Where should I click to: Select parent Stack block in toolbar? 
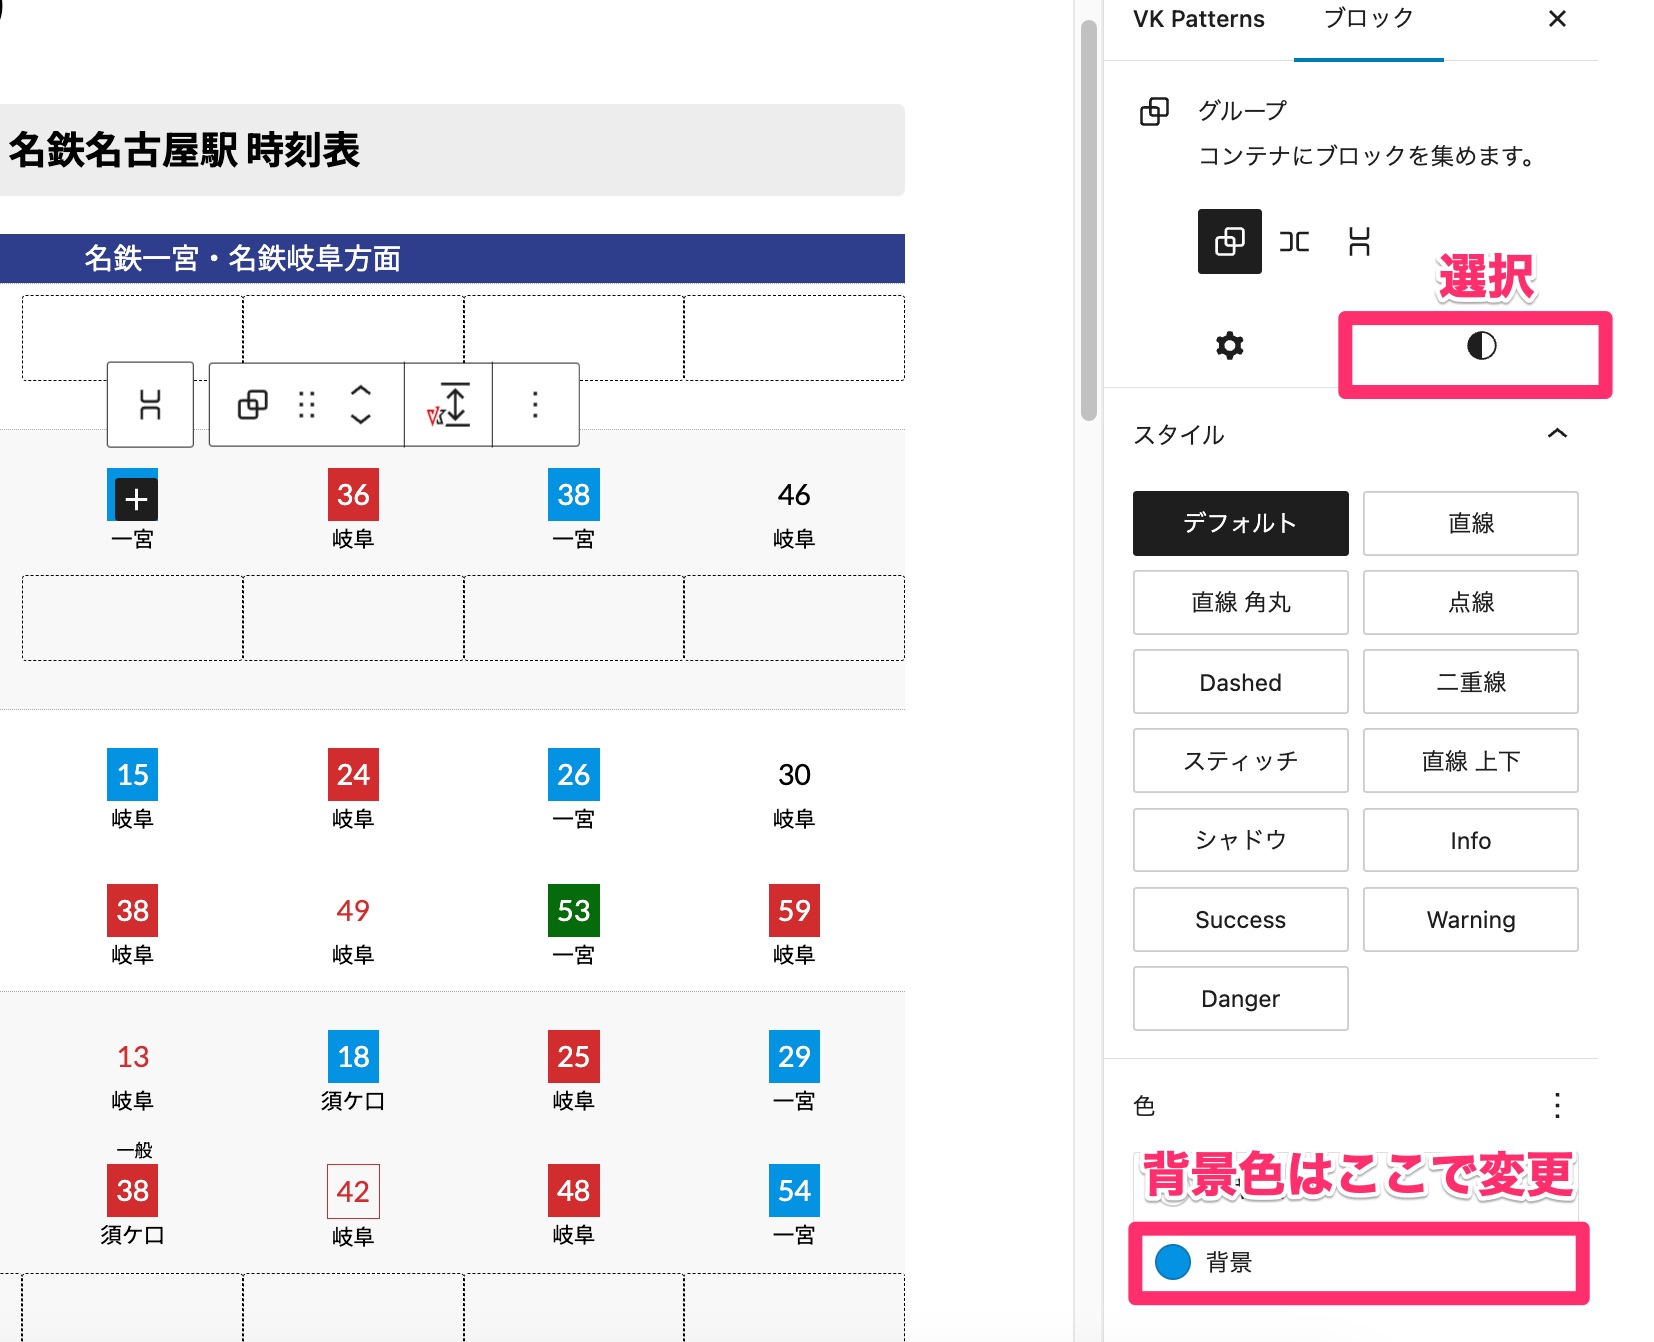pos(150,404)
